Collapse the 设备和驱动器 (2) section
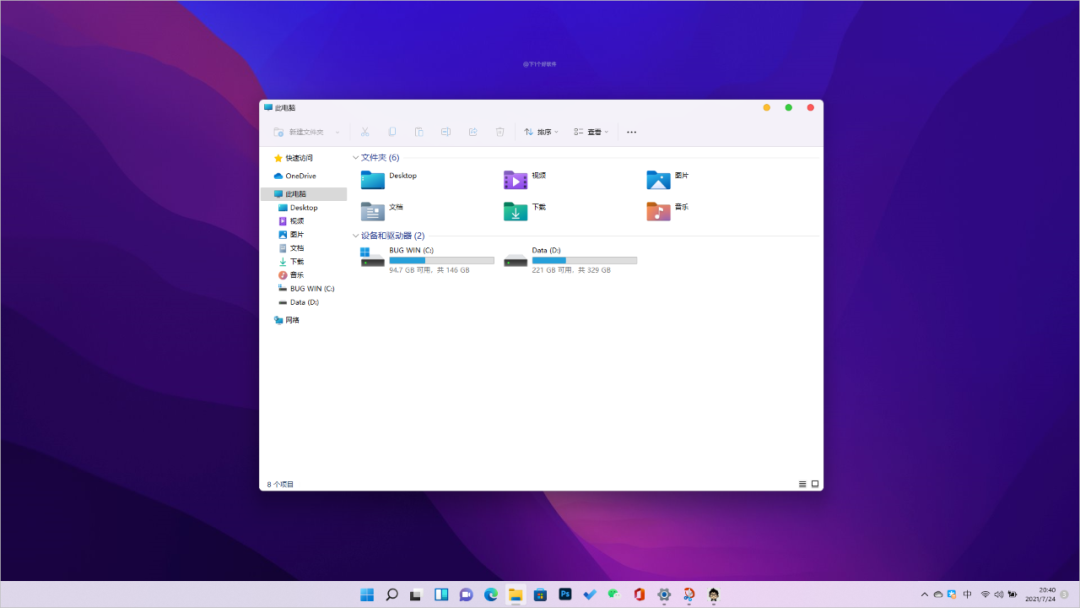 355,236
